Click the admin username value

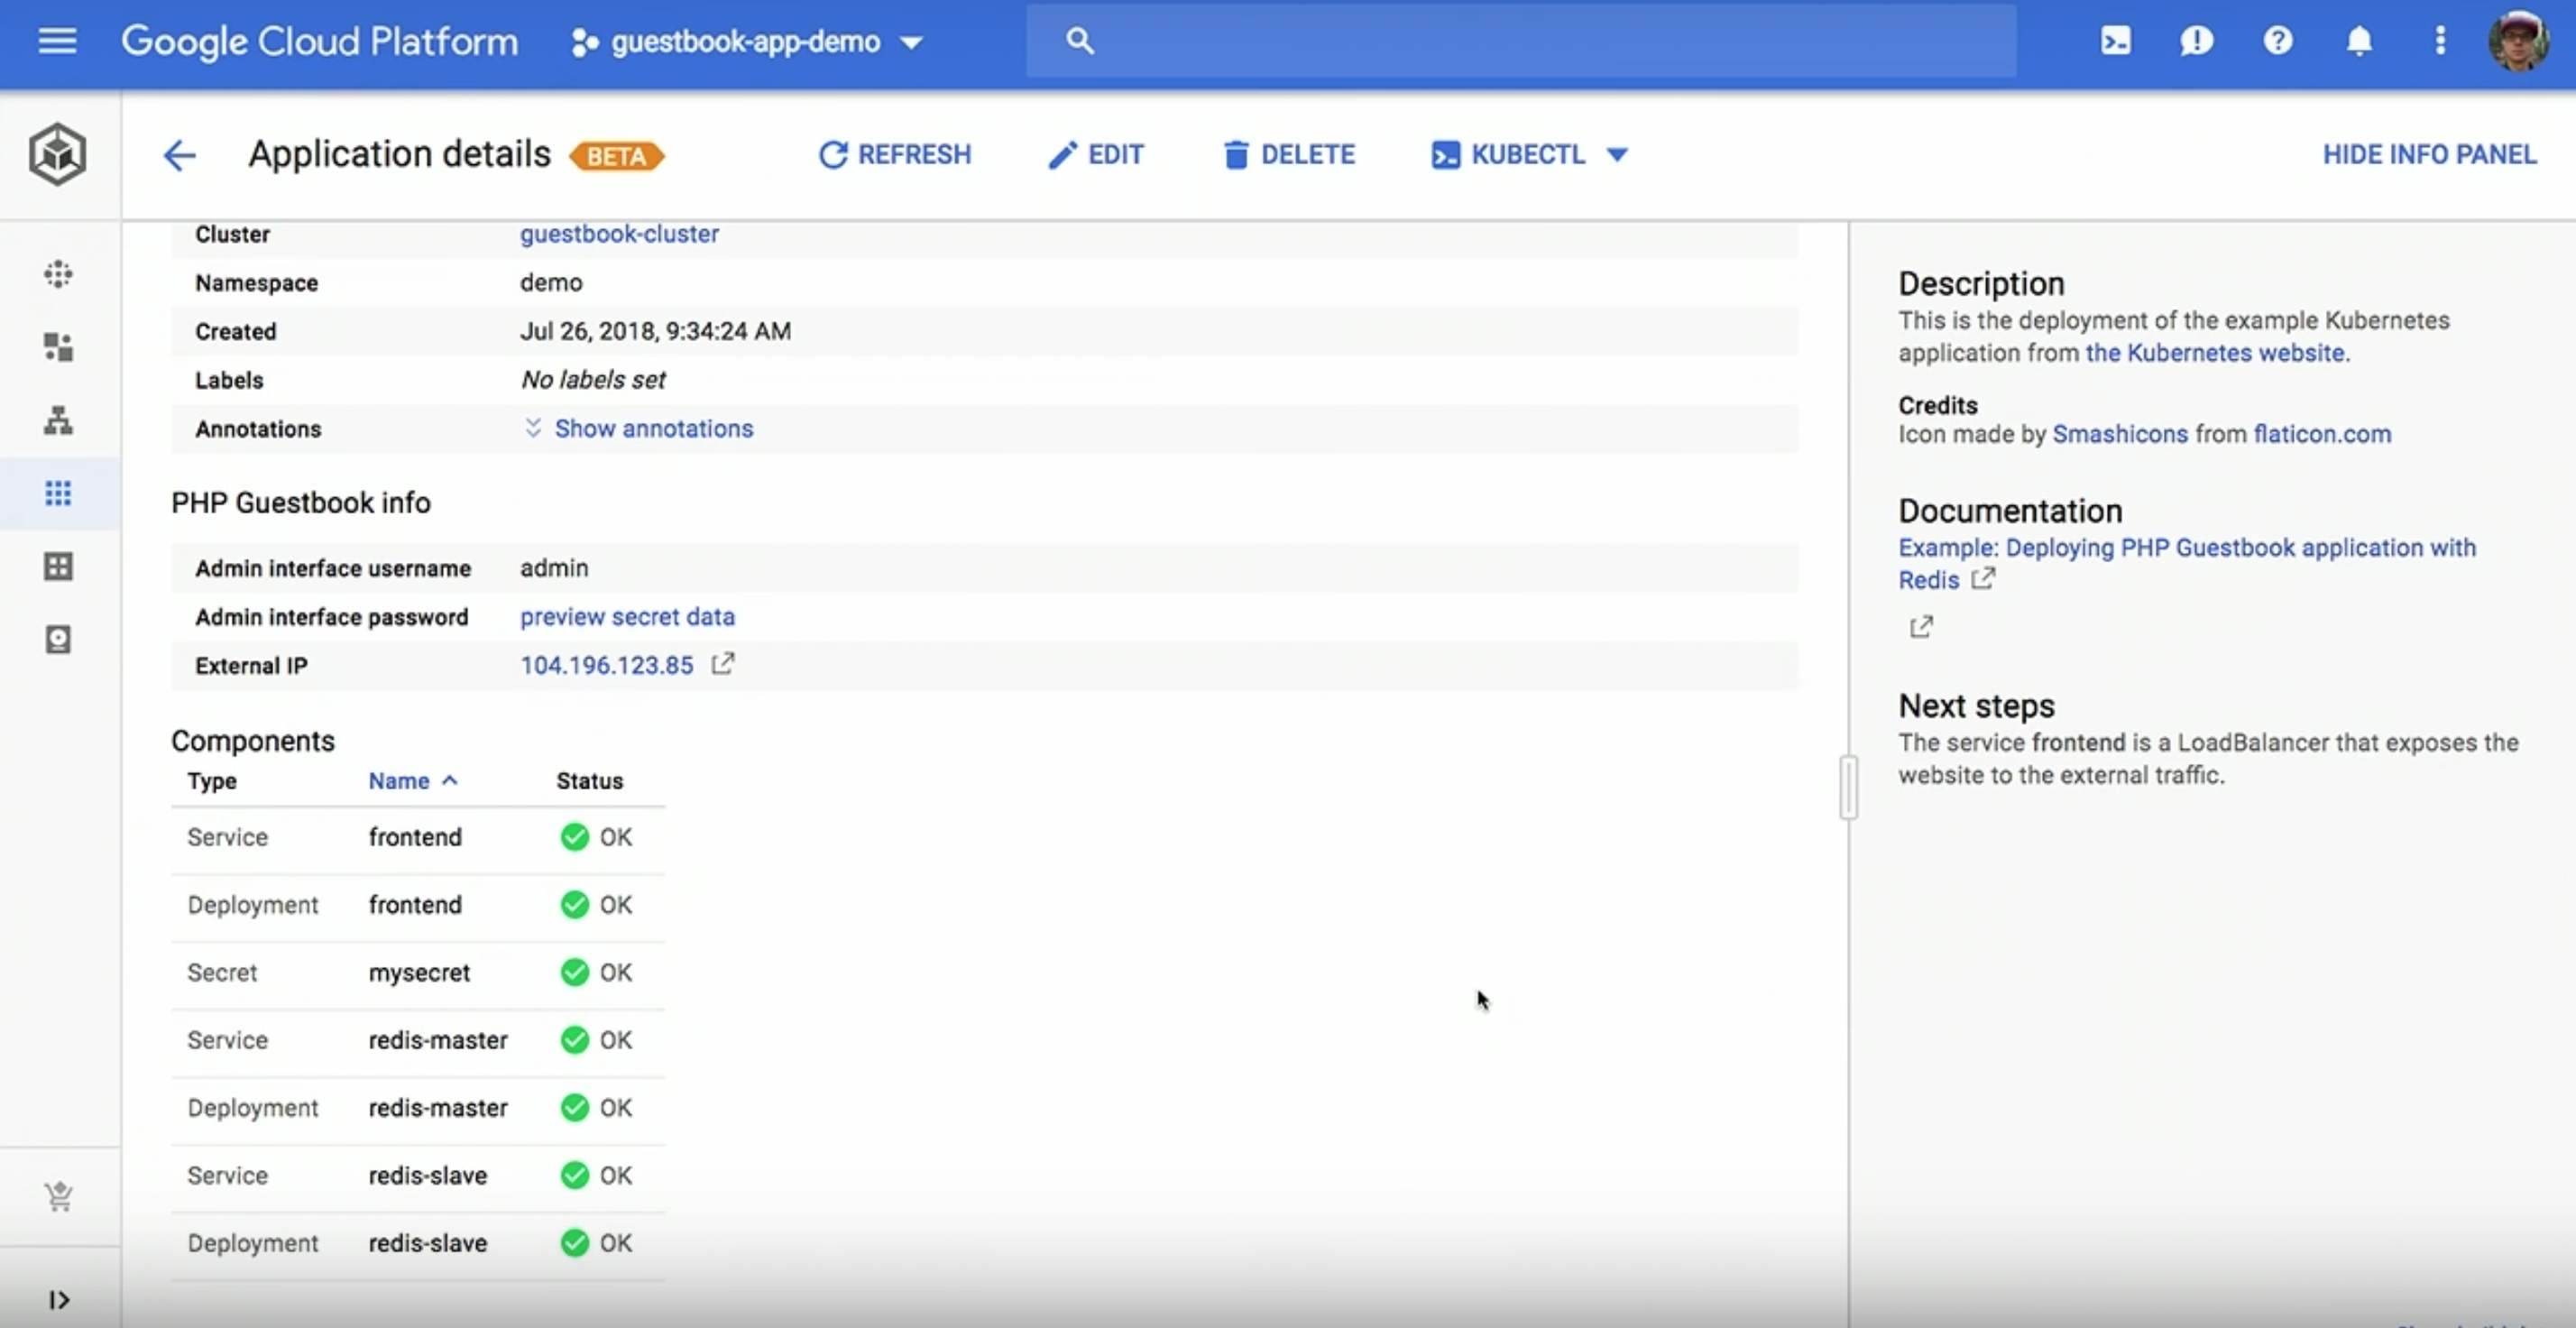(554, 568)
